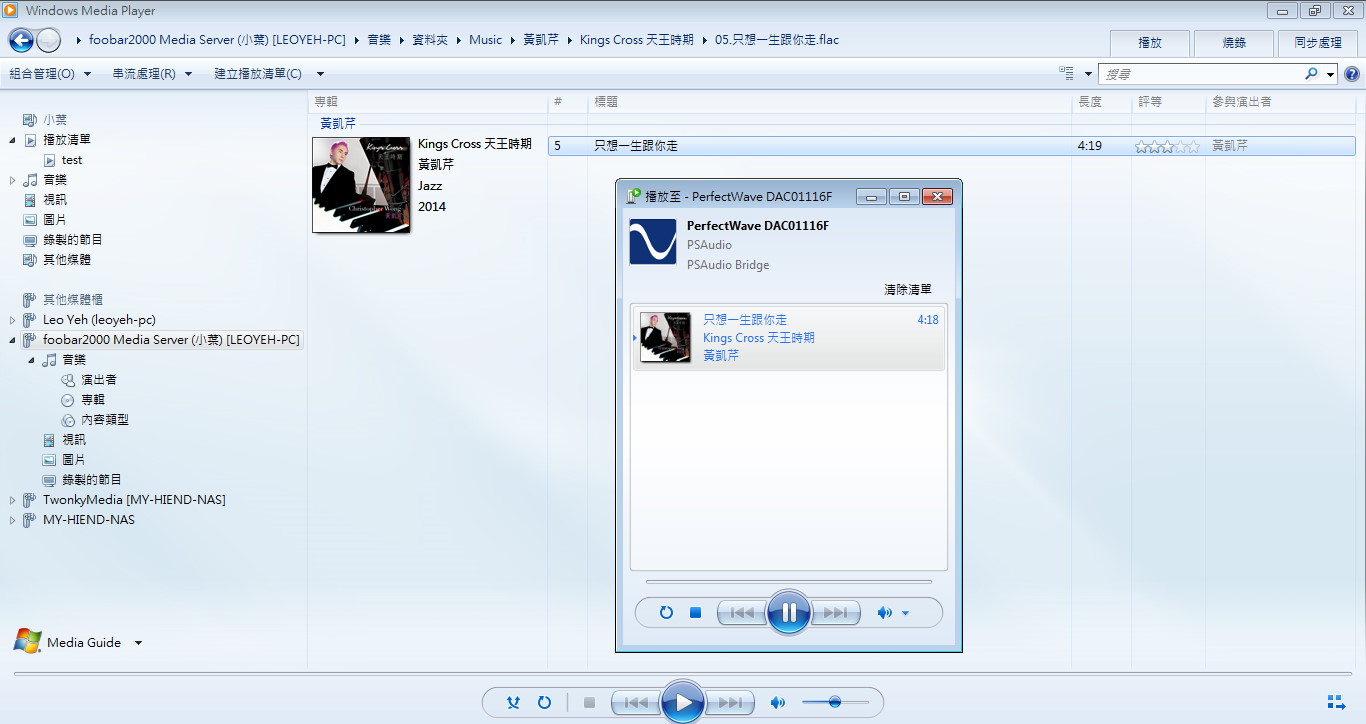Select 其他媒體 in navigation pane
The image size is (1366, 724).
click(66, 260)
